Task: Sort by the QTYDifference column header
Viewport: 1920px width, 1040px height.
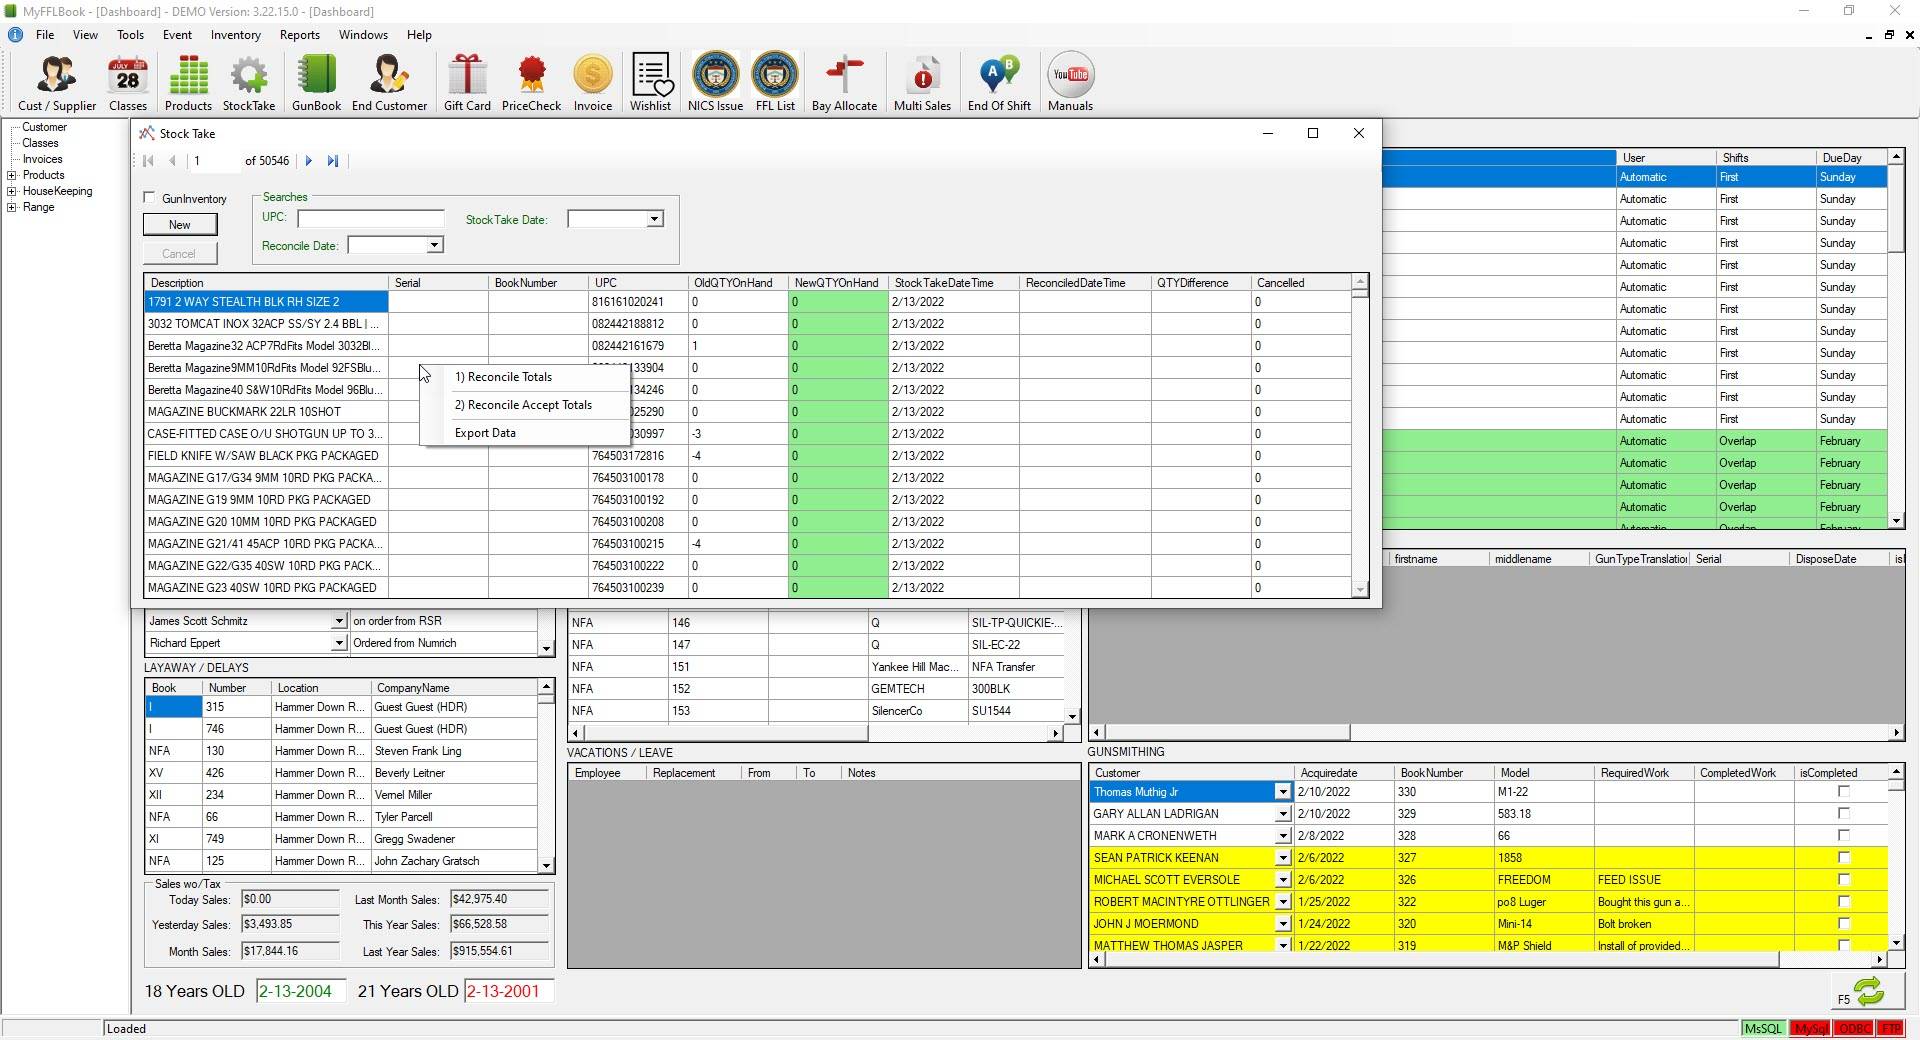Action: 1200,283
